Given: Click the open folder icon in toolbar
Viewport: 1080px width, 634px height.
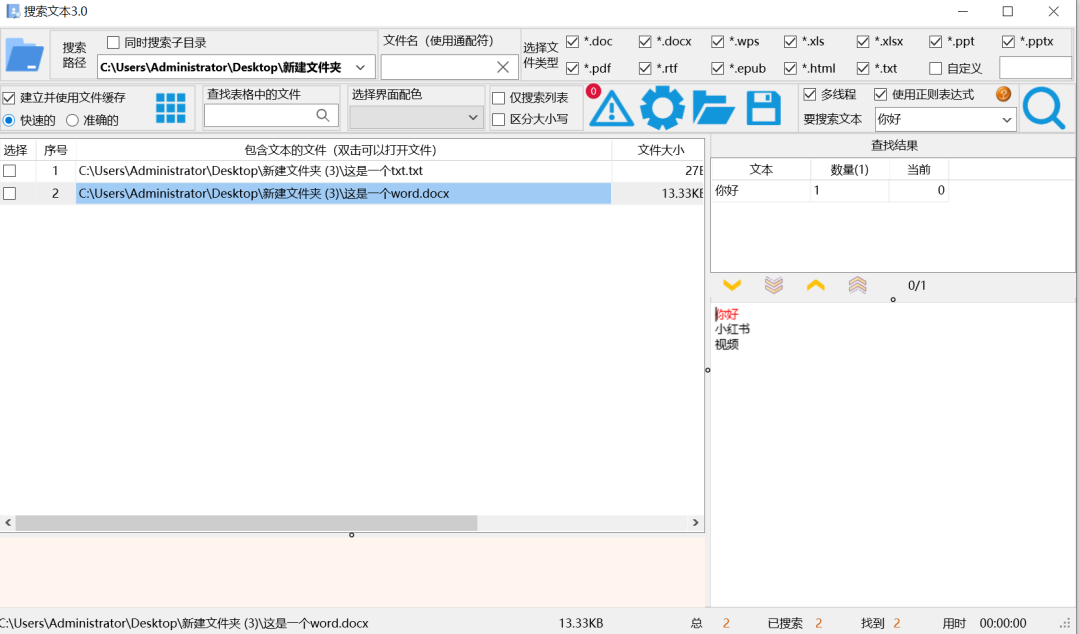Looking at the screenshot, I should pos(713,109).
